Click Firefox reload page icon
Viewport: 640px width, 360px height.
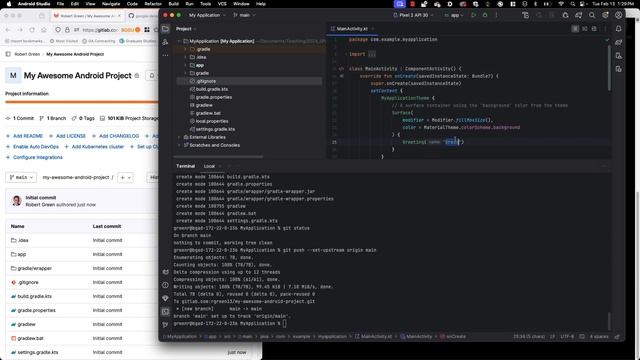[32, 30]
